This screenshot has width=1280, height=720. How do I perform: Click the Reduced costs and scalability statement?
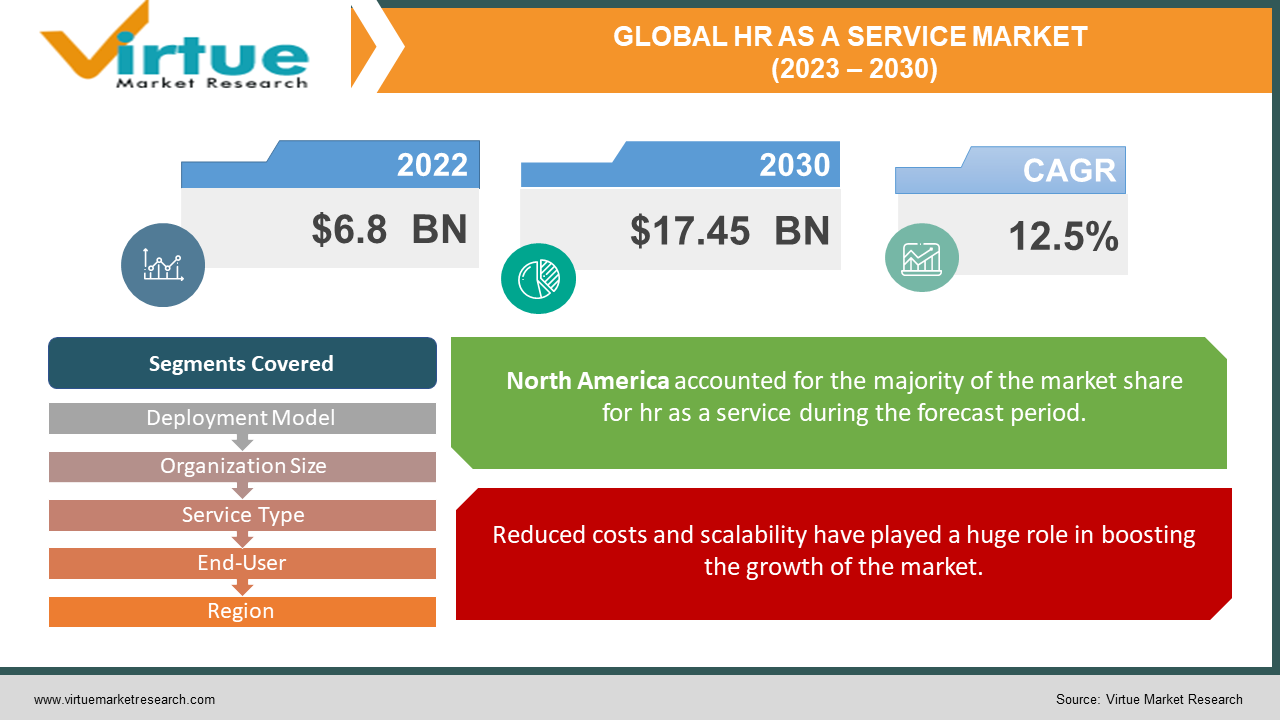[x=844, y=550]
